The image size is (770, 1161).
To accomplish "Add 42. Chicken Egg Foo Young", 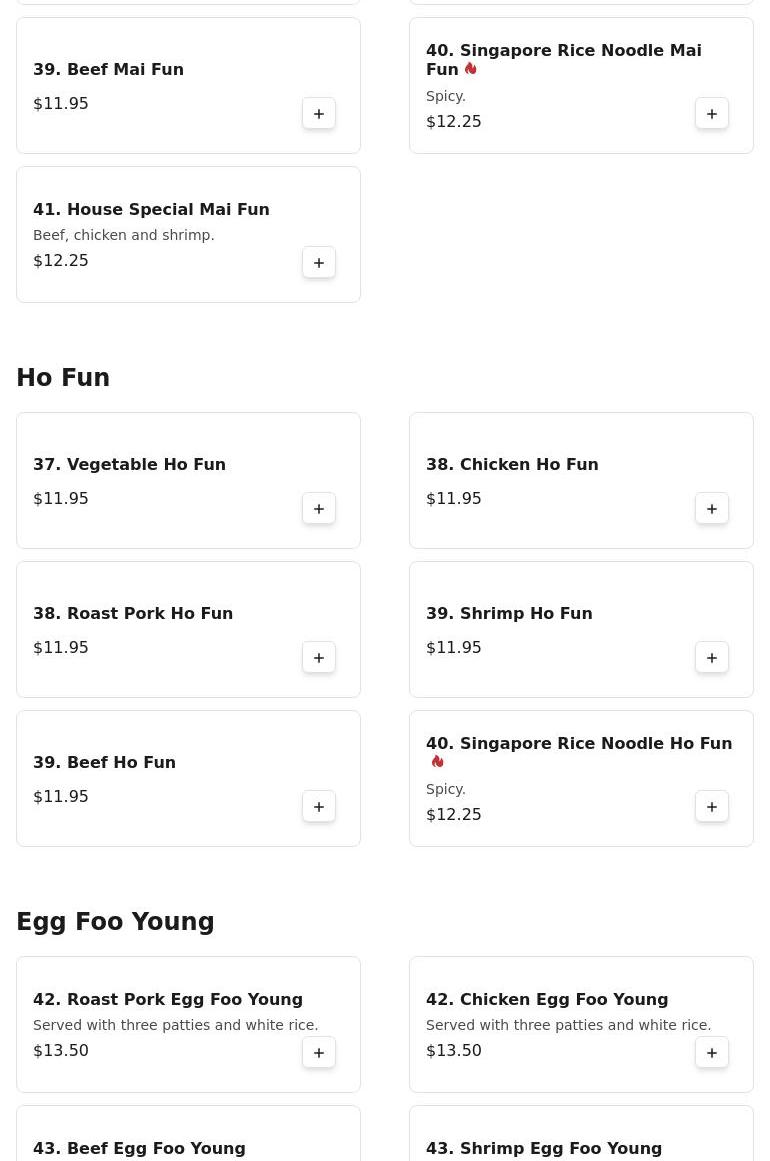I will (x=712, y=1052).
